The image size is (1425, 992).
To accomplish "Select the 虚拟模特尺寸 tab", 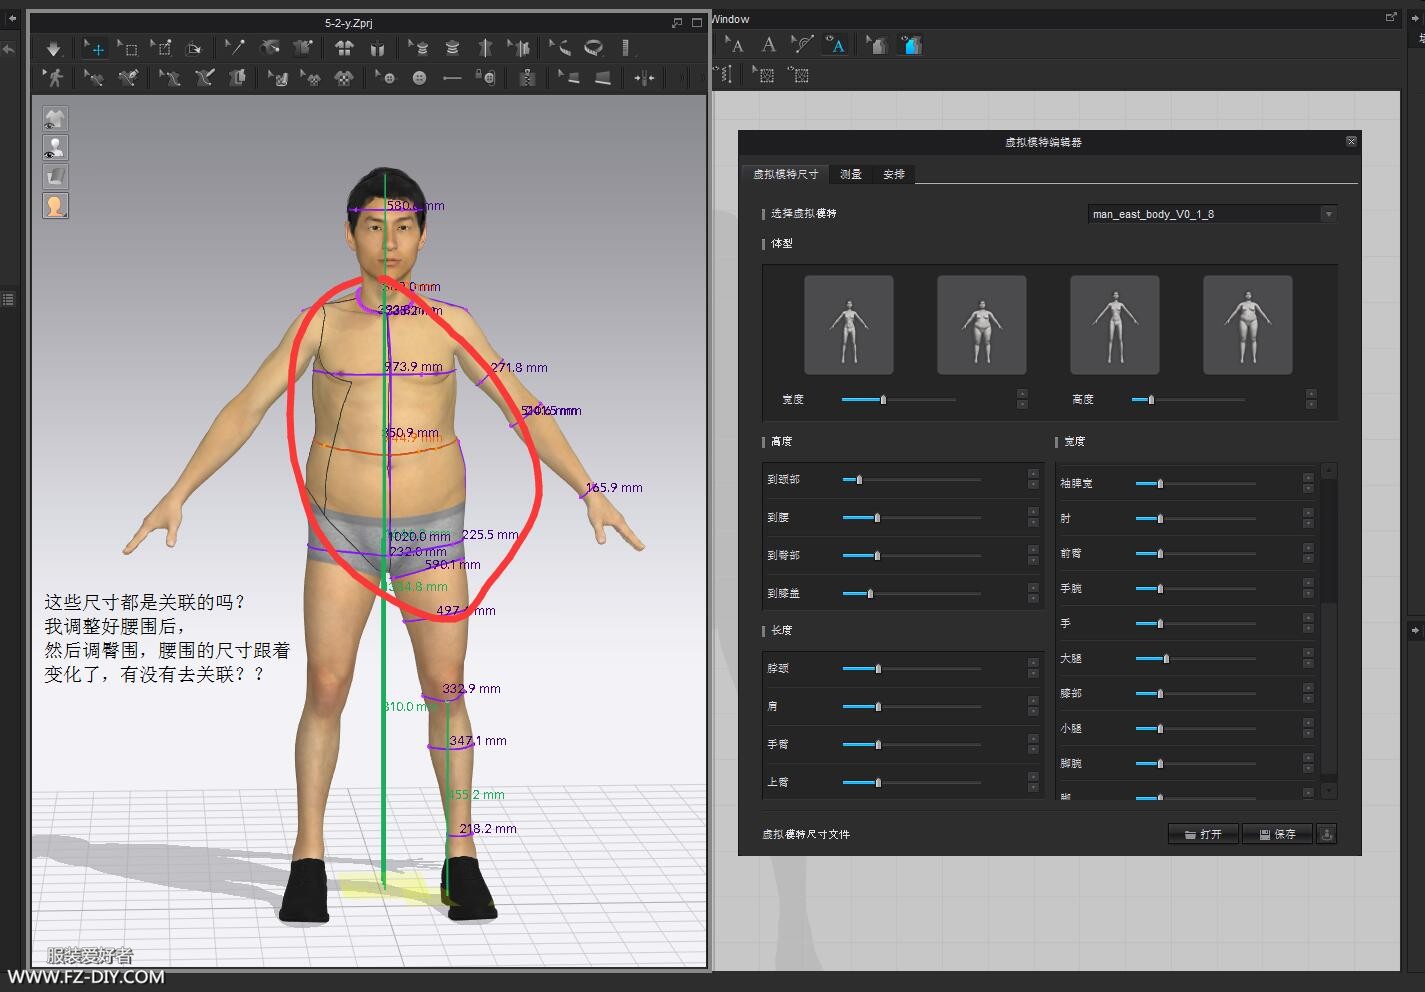I will (x=785, y=174).
